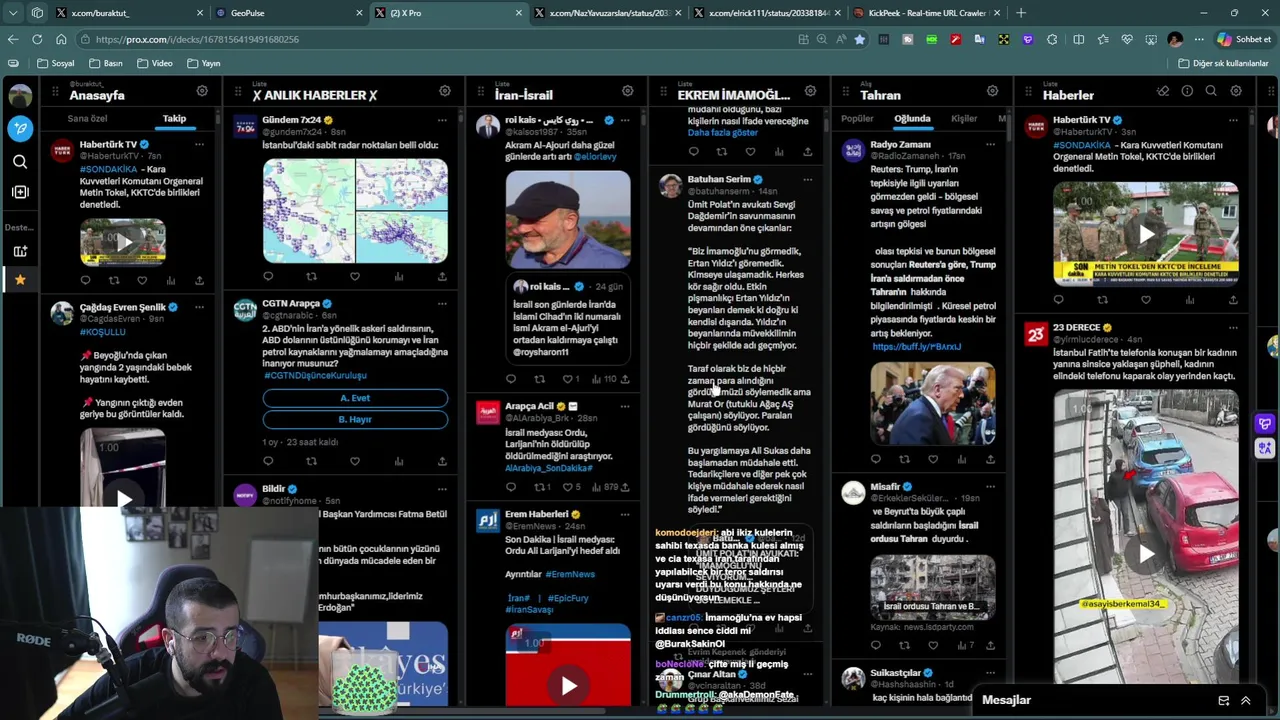Viewport: 1280px width, 720px height.
Task: View analytics of Habertürk TV post in Haberler
Action: pos(1189,300)
